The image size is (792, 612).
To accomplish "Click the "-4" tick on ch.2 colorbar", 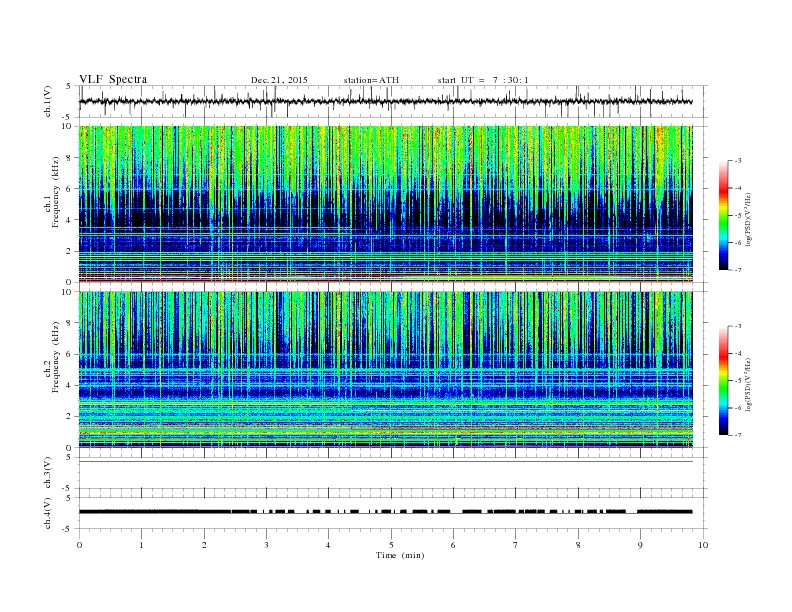I will 738,353.
